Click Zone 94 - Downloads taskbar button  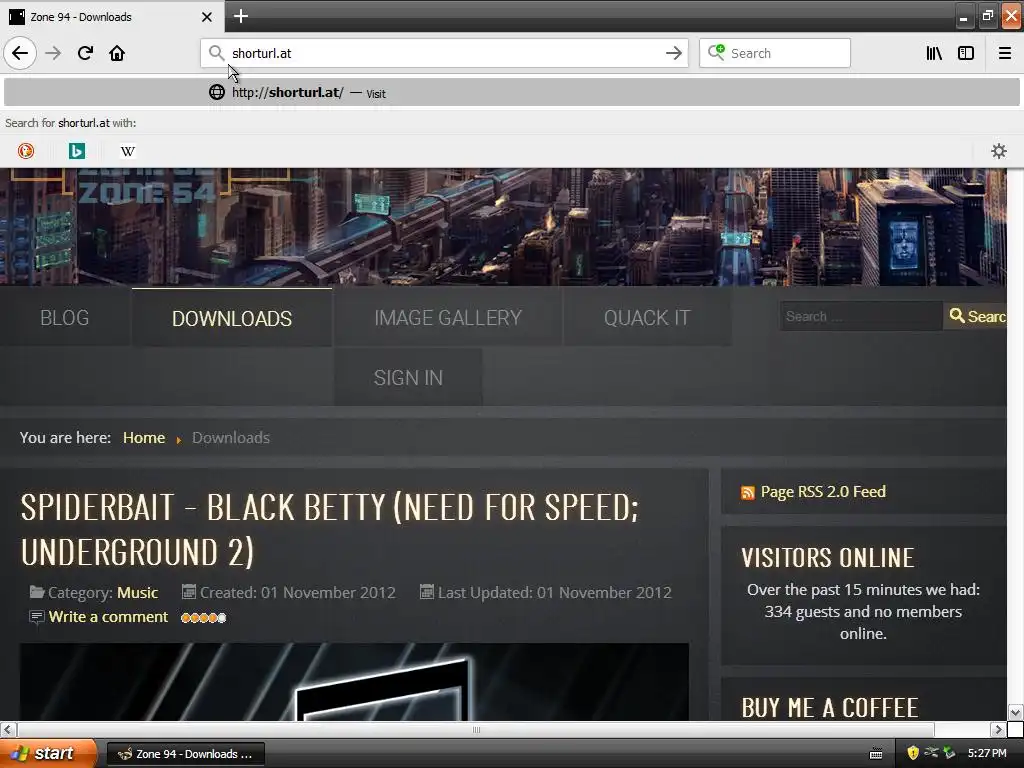[185, 754]
